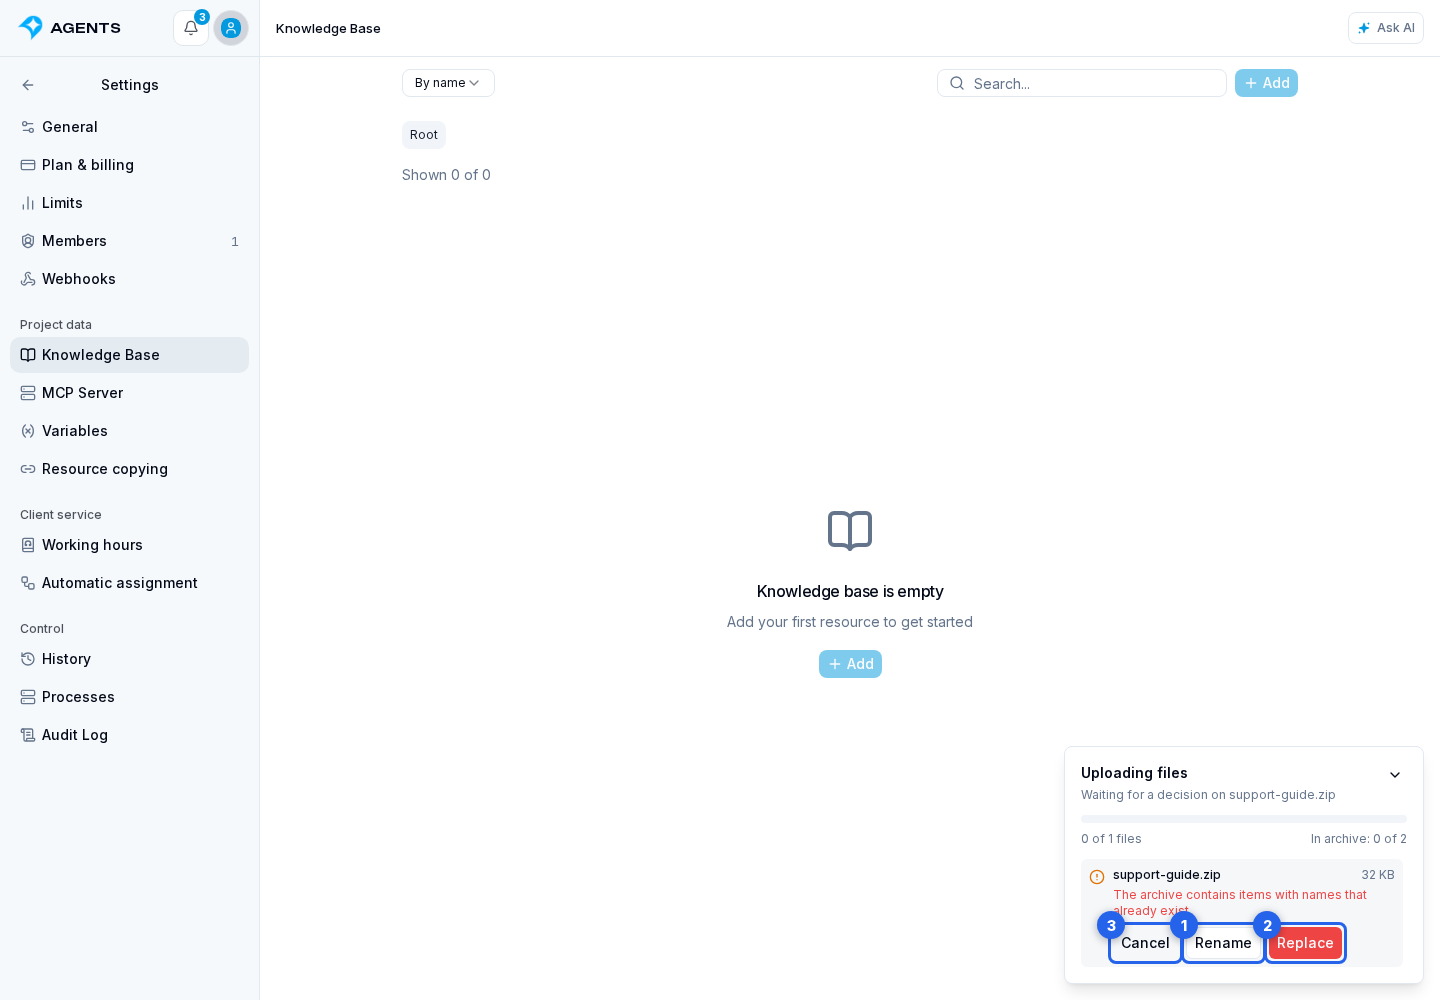1440x1000 pixels.
Task: Open the notifications bell icon
Action: tap(191, 28)
